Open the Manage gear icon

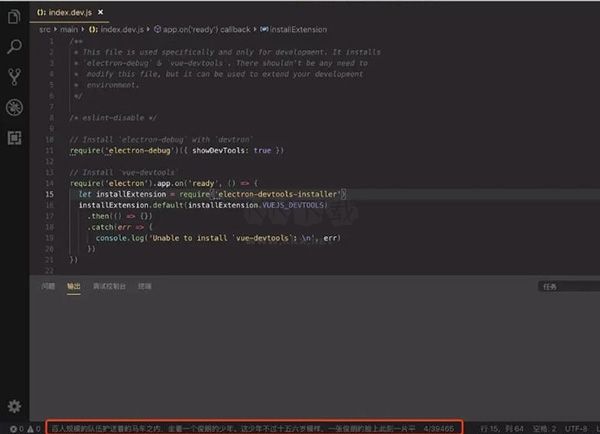(x=14, y=405)
